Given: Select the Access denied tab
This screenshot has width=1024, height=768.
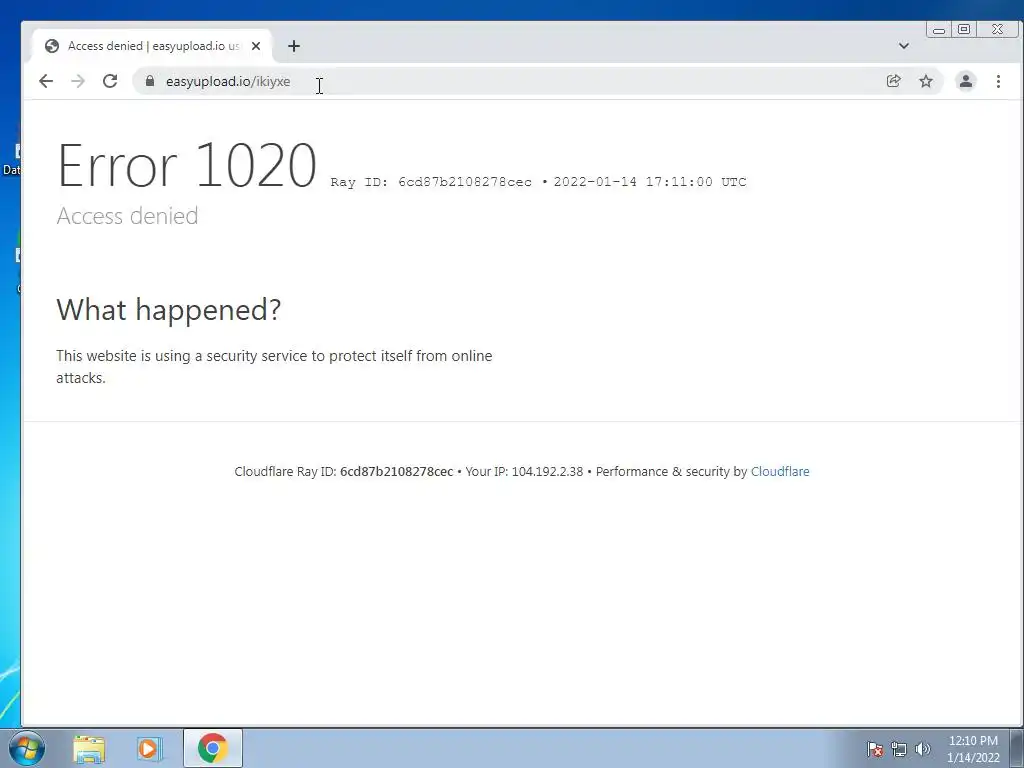Looking at the screenshot, I should click(x=152, y=46).
